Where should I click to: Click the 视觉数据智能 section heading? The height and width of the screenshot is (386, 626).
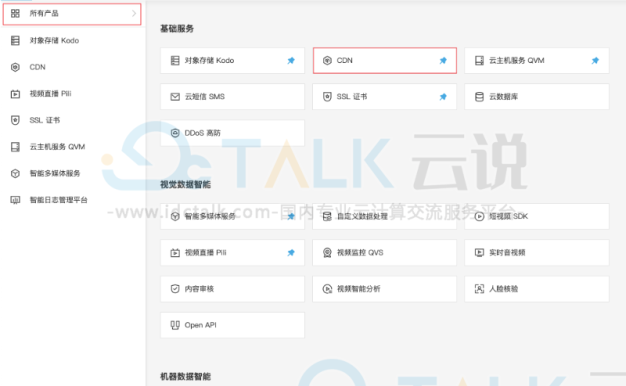click(185, 184)
